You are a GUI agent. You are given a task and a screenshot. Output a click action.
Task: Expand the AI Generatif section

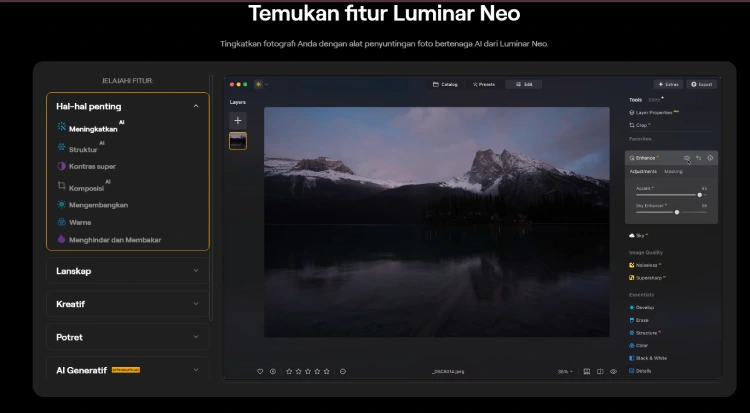[x=128, y=369]
